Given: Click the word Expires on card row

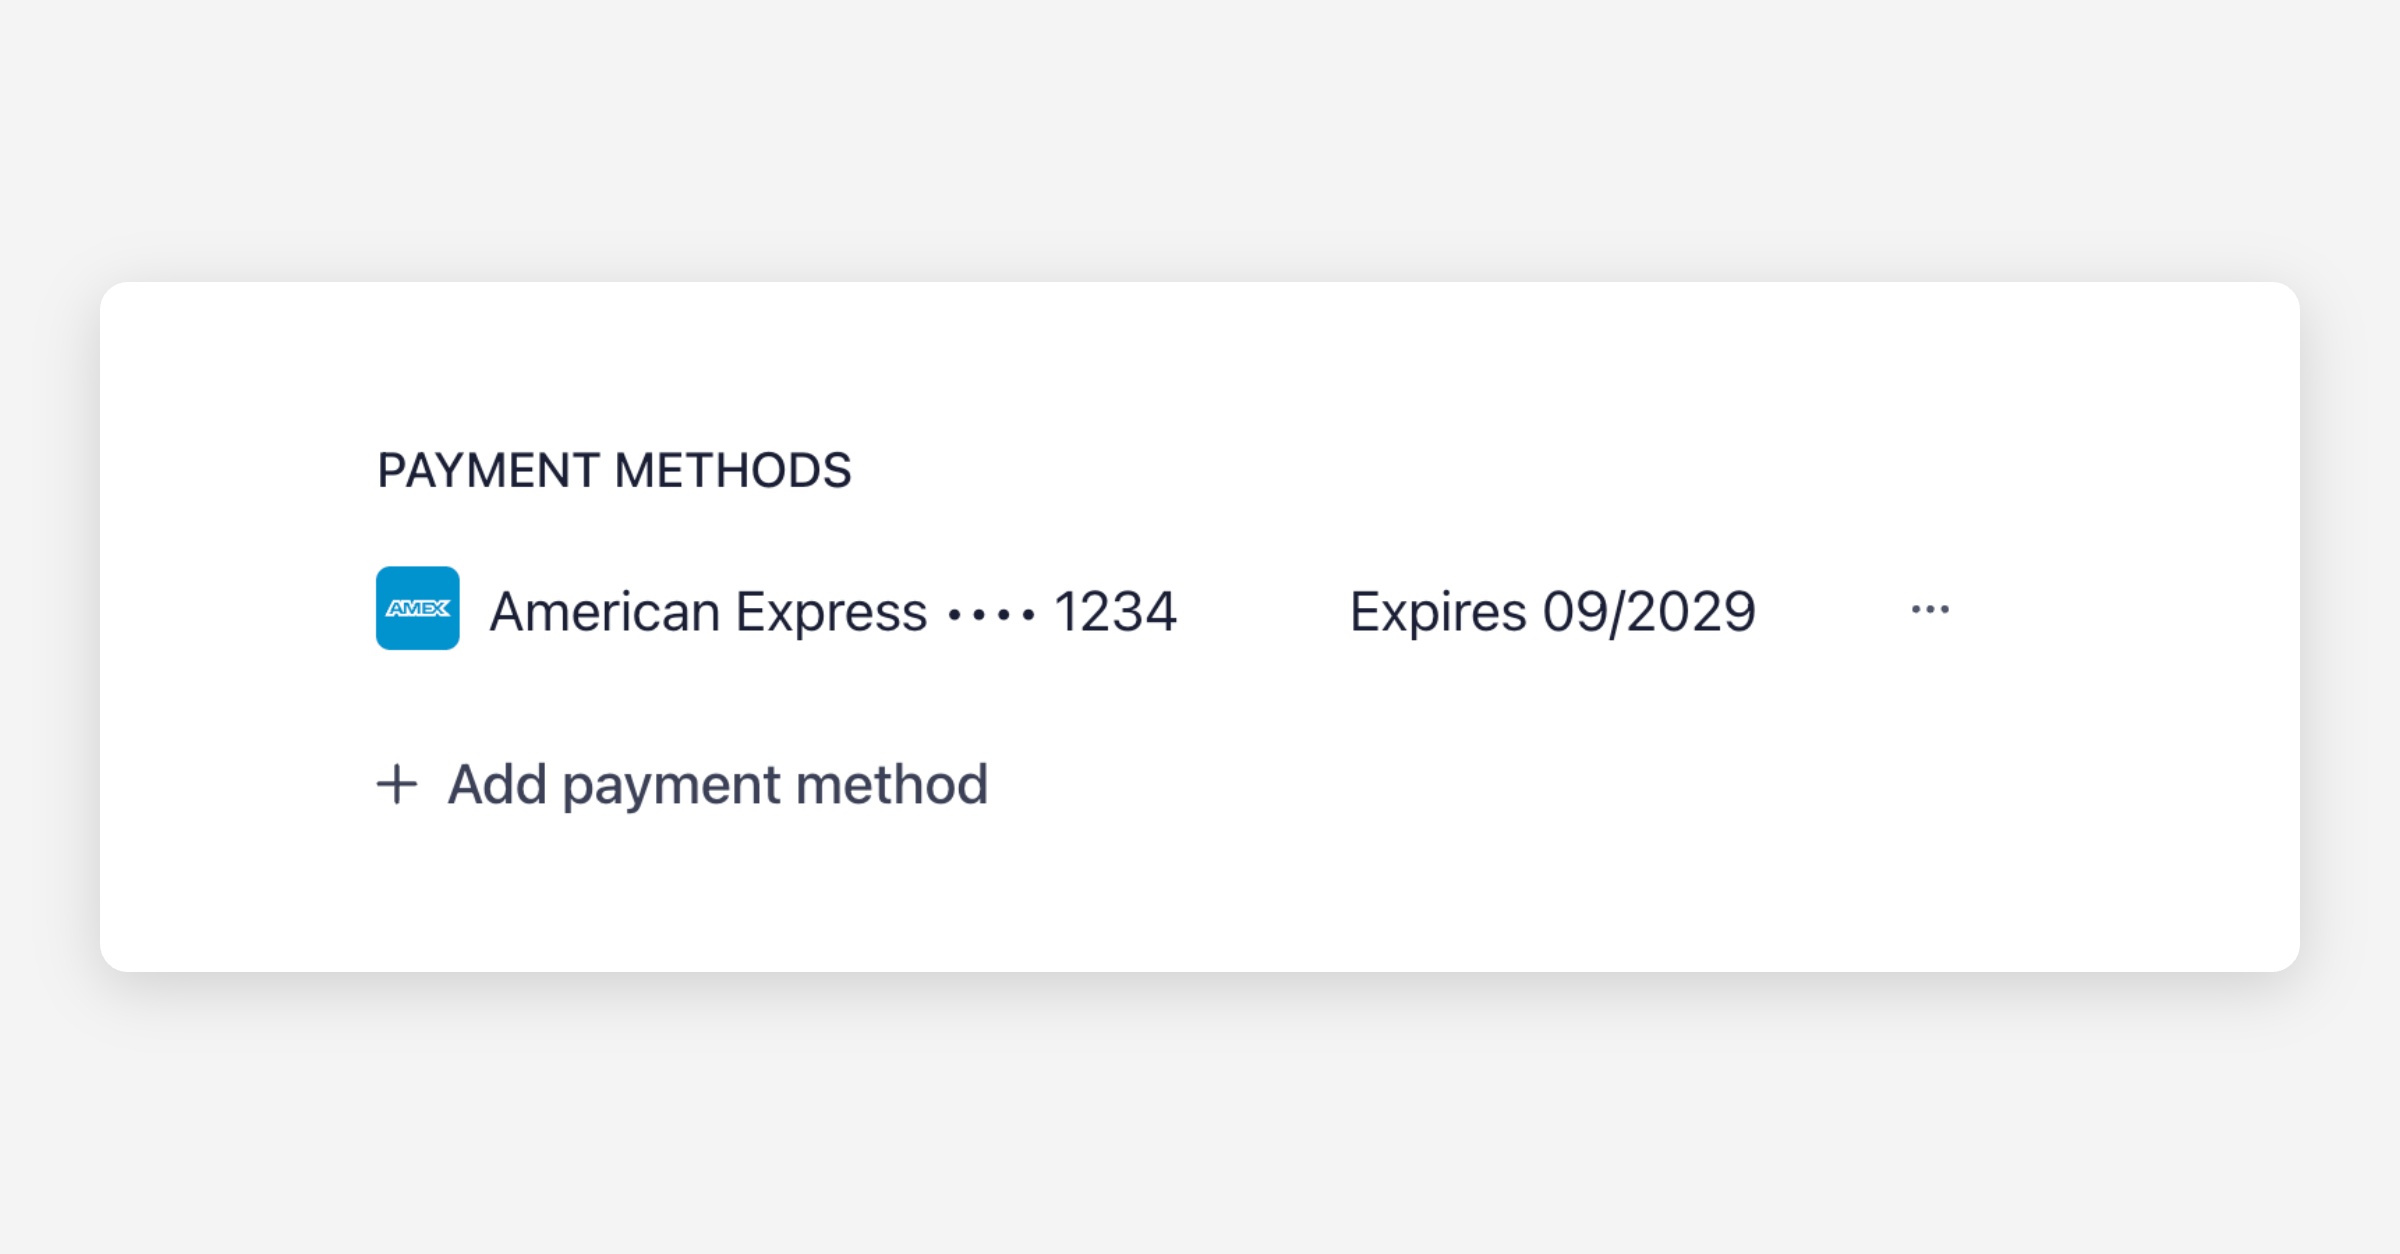Looking at the screenshot, I should (1438, 611).
